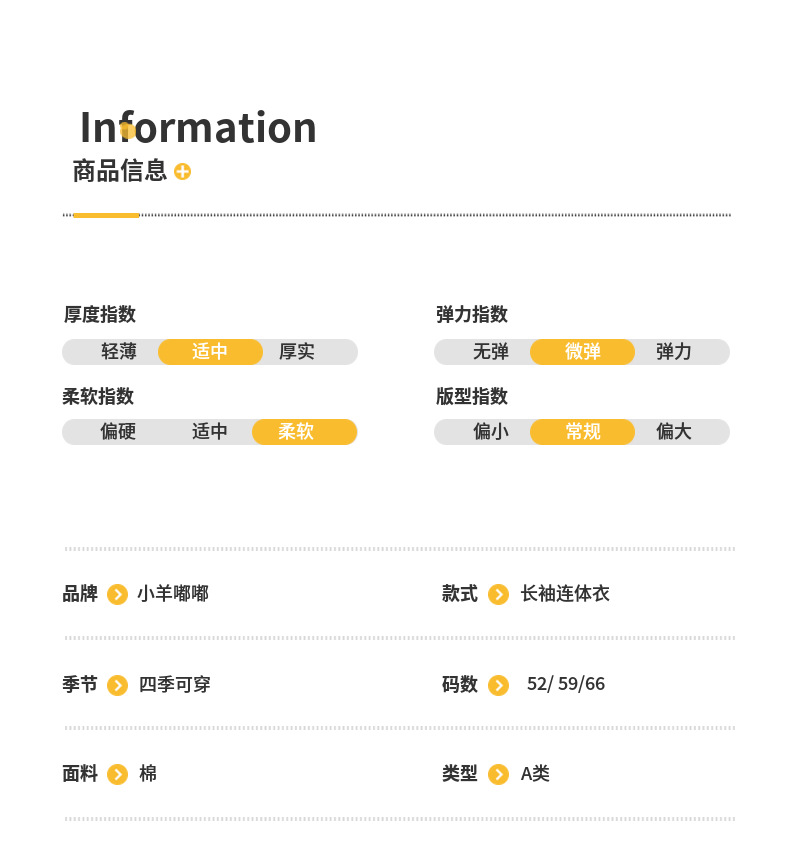790x865 pixels.
Task: Choose 偏小 in the fit index
Action: coord(491,432)
